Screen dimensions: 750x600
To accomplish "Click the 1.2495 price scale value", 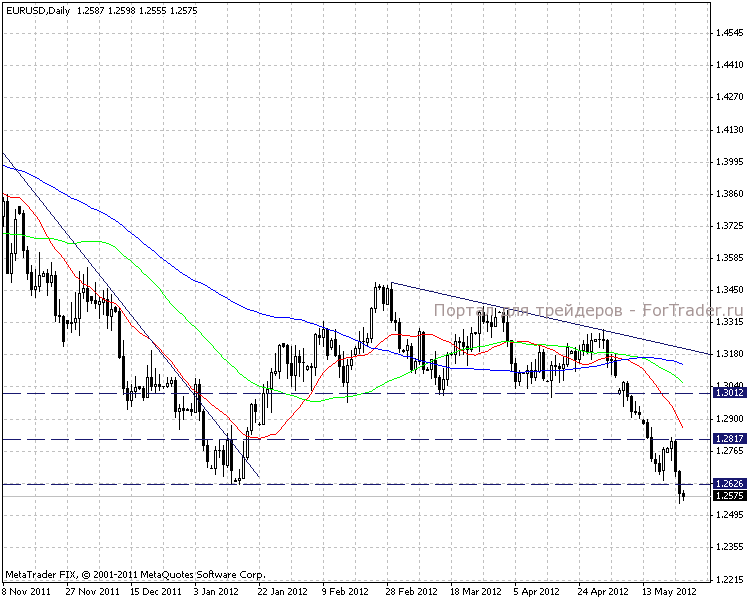I will 730,515.
